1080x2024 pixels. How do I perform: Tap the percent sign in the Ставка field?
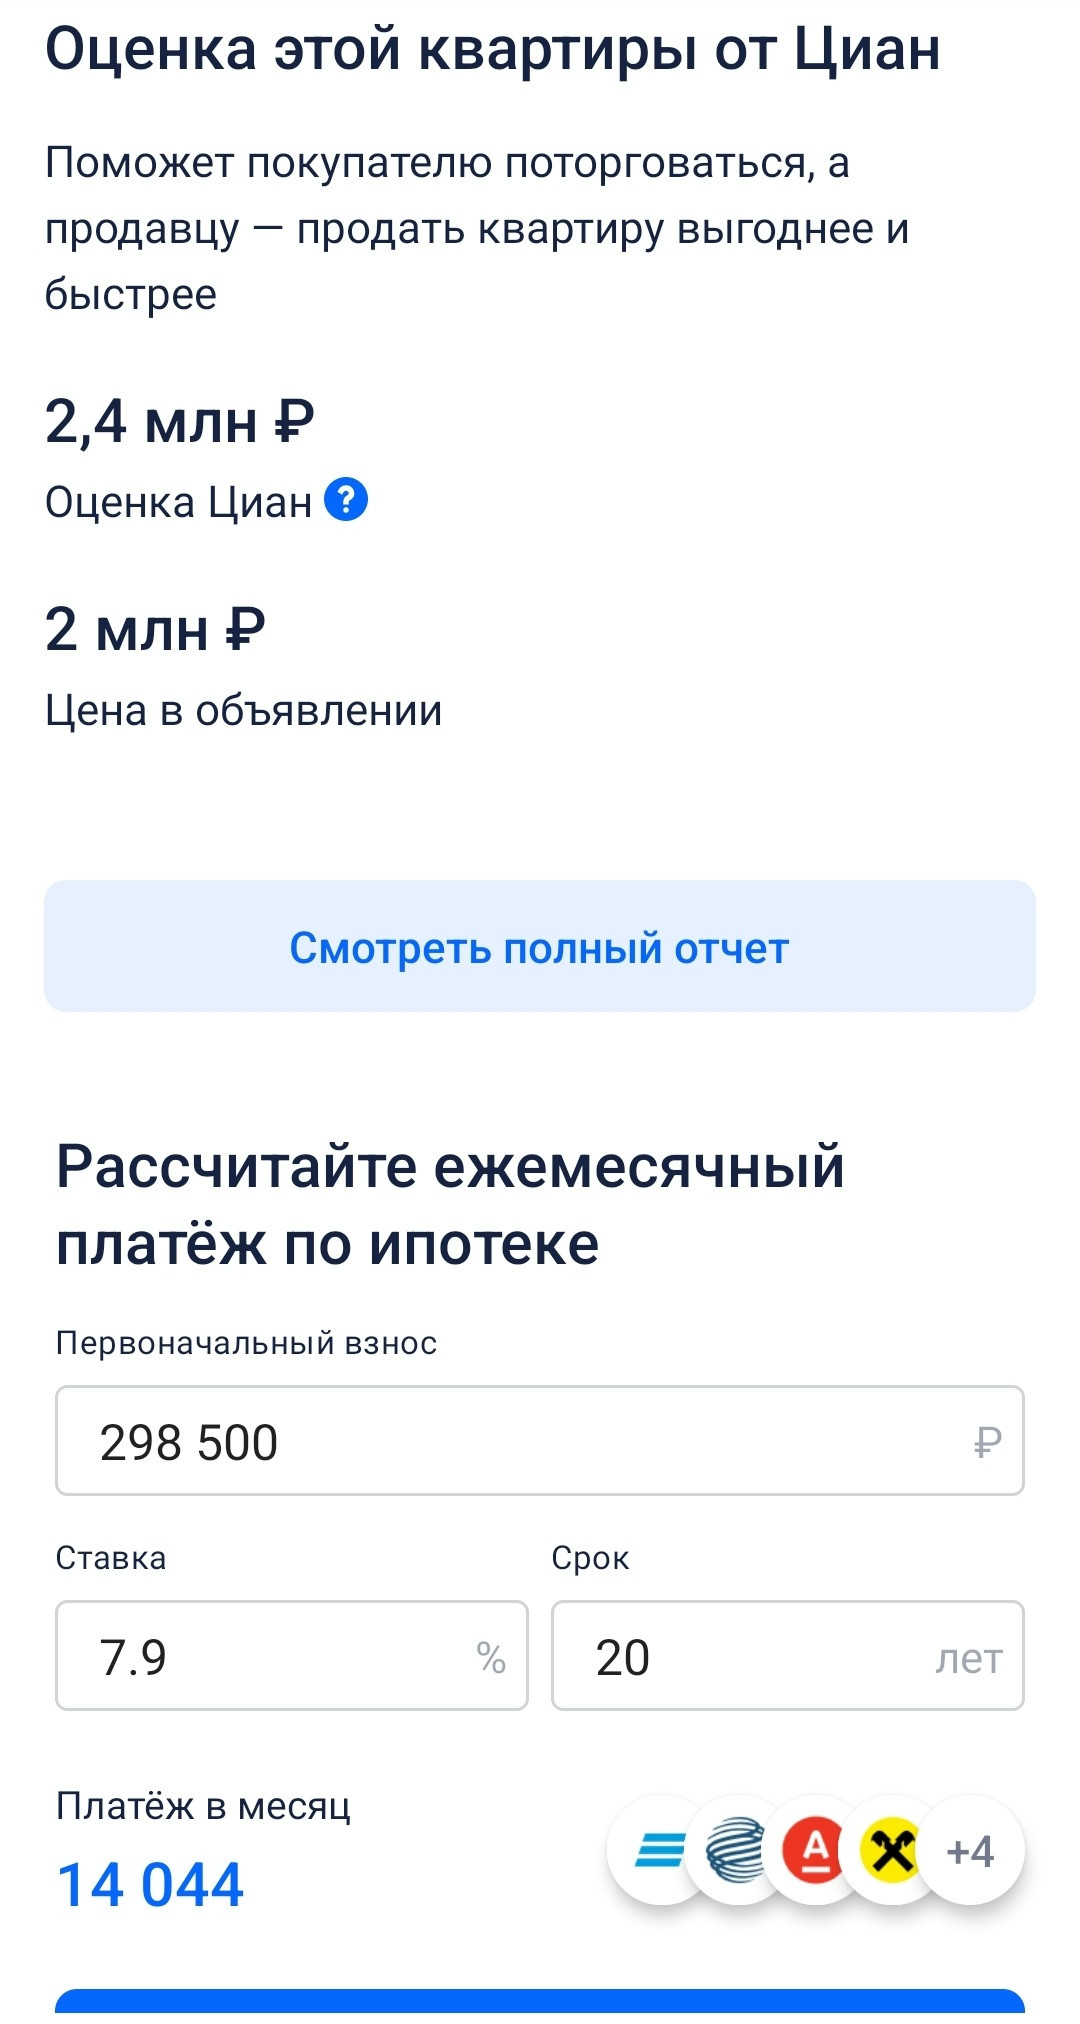pyautogui.click(x=491, y=1657)
